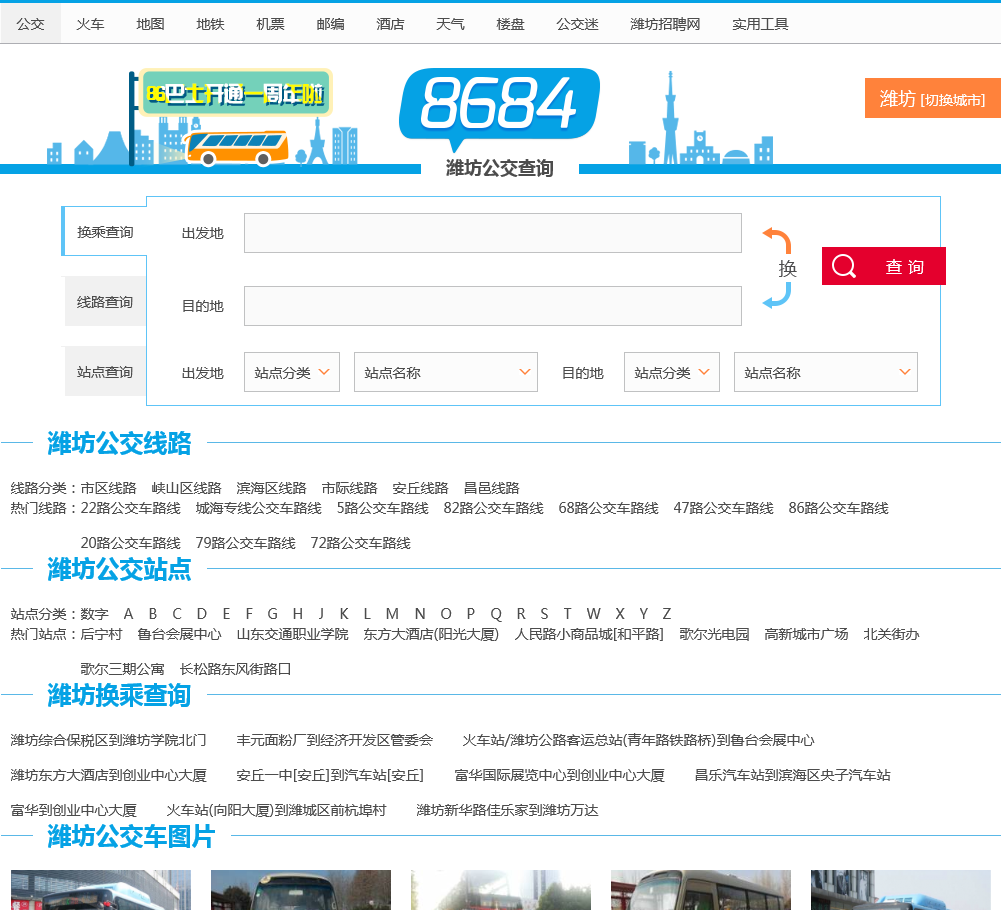Select the 站点查询 tab

[105, 372]
